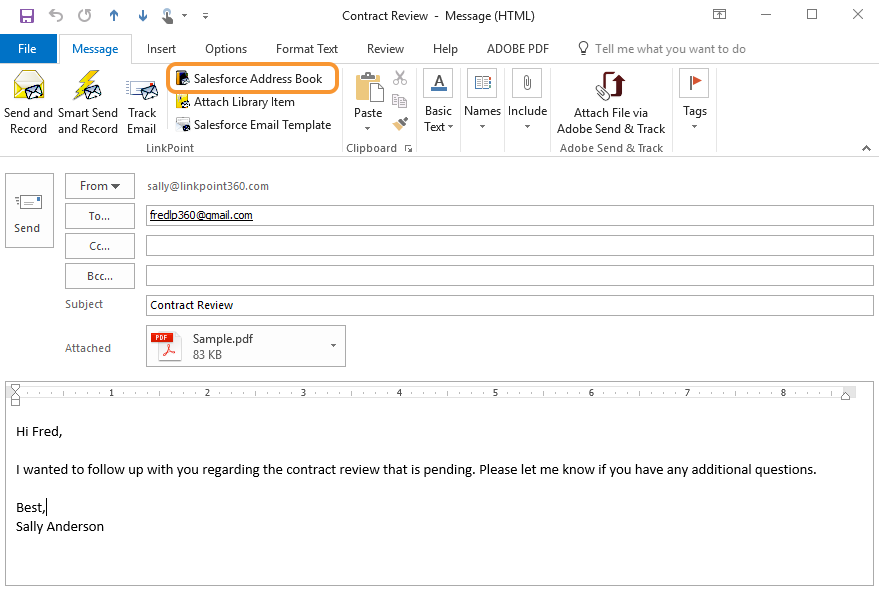
Task: Undo the last action in Quick Access
Action: pos(56,16)
